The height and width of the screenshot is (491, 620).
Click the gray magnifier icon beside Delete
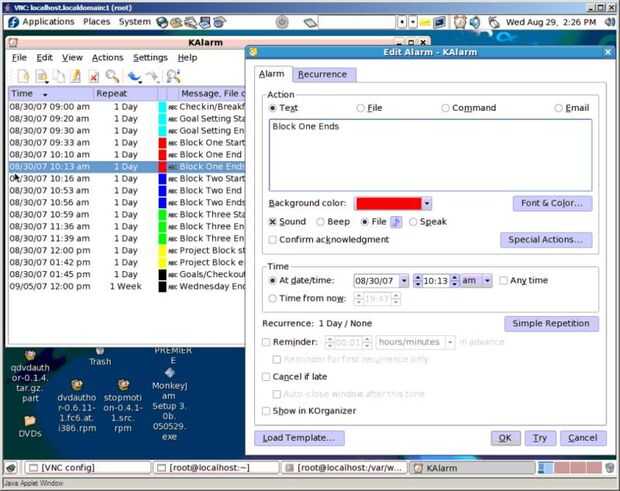112,76
